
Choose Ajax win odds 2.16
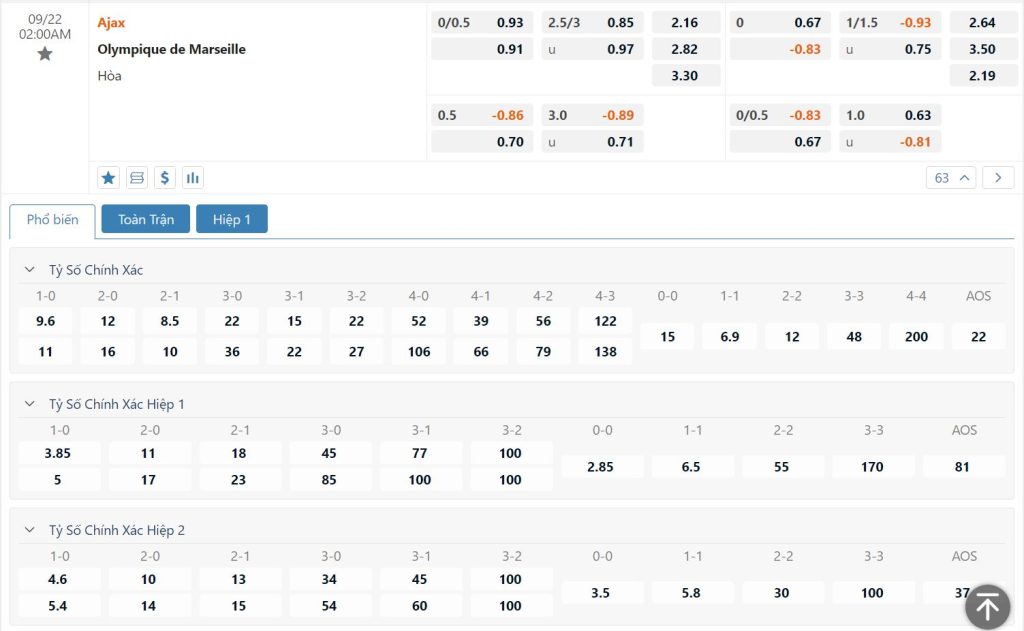[685, 22]
